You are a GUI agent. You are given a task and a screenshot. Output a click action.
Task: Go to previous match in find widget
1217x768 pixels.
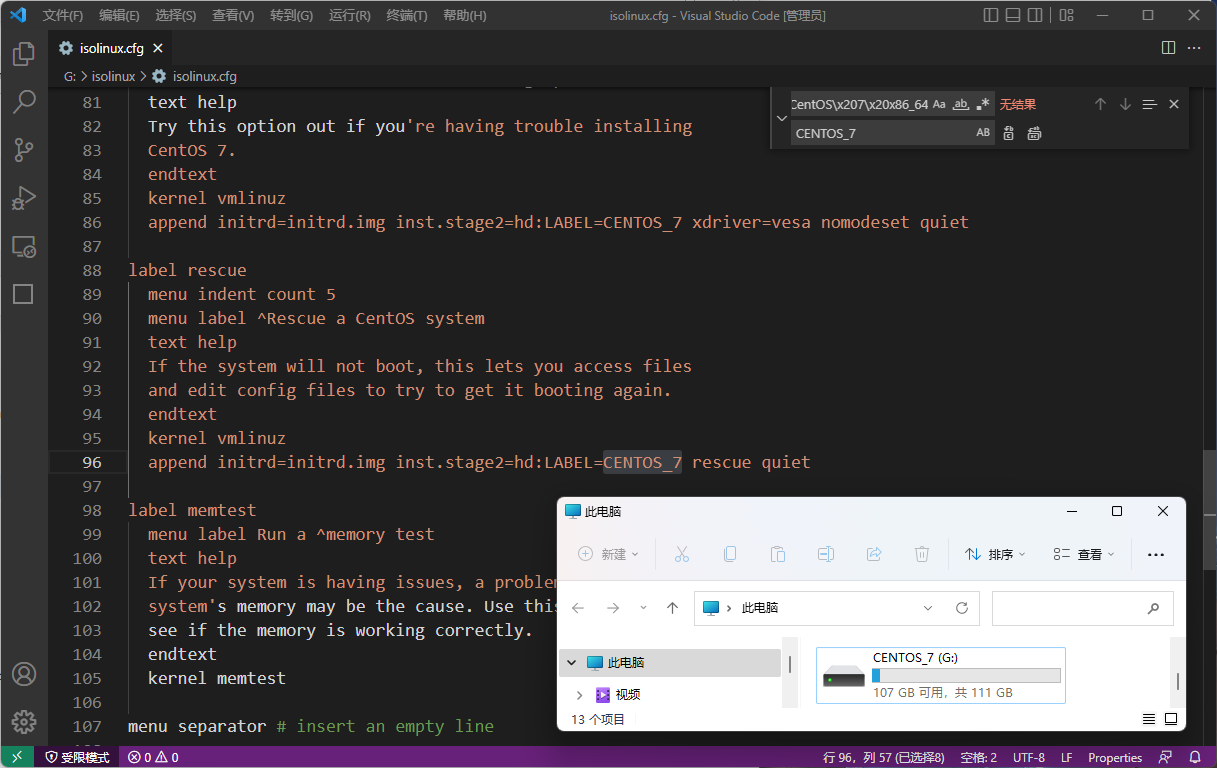pos(1100,104)
